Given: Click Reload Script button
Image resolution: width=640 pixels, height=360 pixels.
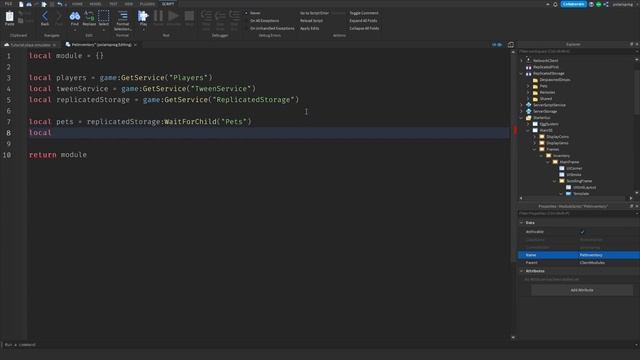Looking at the screenshot, I should click(x=311, y=20).
